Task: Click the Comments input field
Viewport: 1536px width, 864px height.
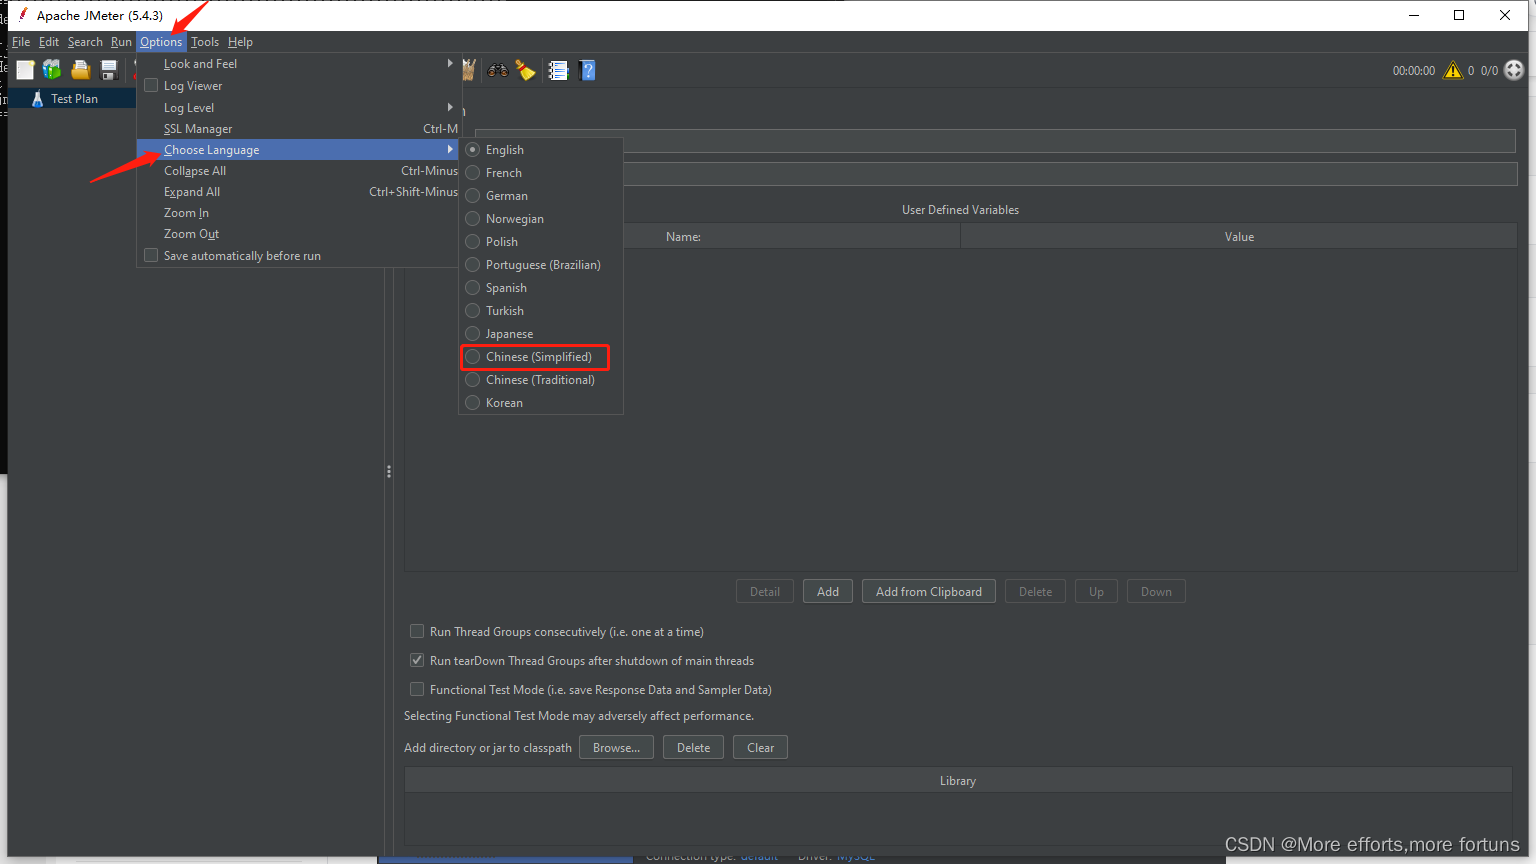Action: coord(1070,174)
